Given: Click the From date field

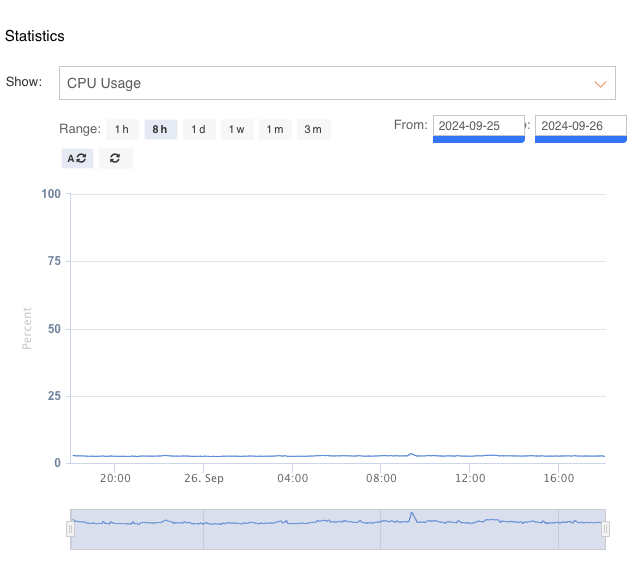Looking at the screenshot, I should point(478,126).
